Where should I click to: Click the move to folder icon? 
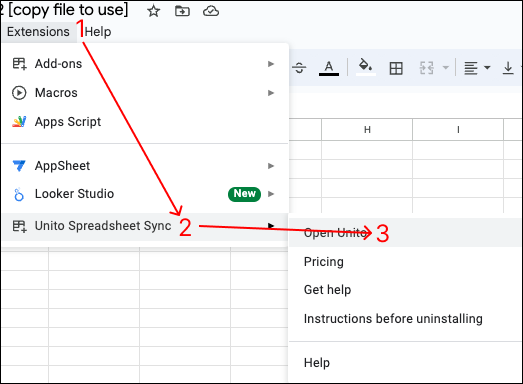(x=182, y=11)
